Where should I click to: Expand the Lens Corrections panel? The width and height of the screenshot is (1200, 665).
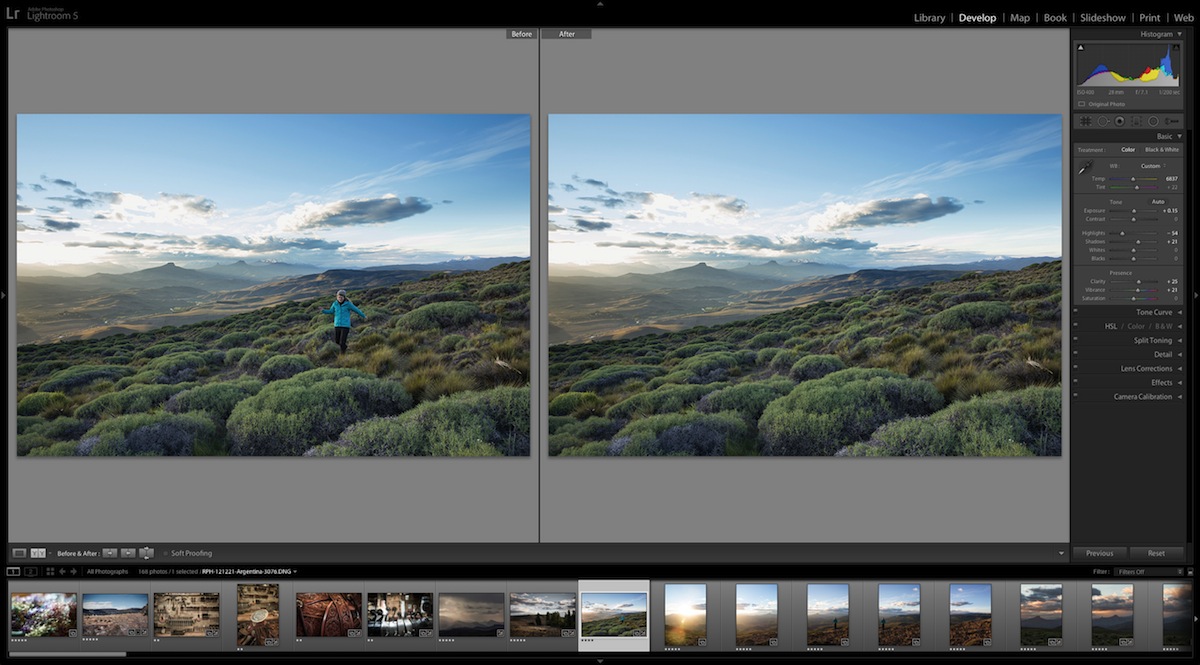(x=1180, y=368)
